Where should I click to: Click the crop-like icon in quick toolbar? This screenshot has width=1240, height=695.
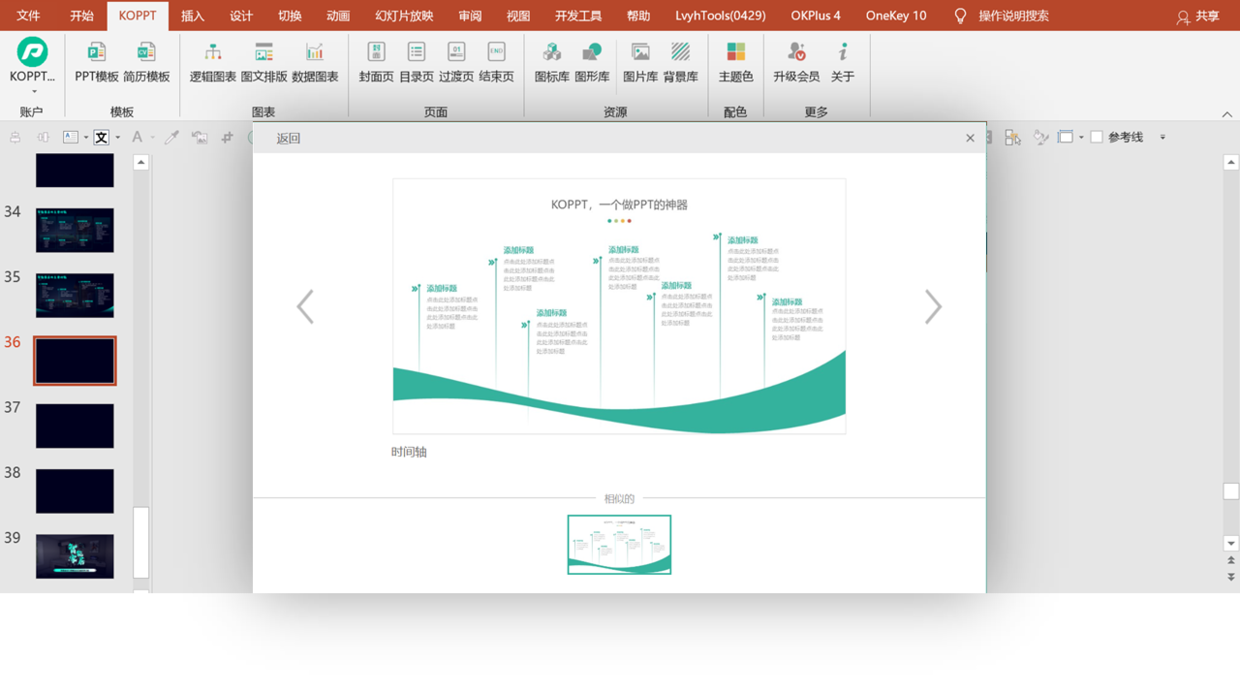point(227,137)
